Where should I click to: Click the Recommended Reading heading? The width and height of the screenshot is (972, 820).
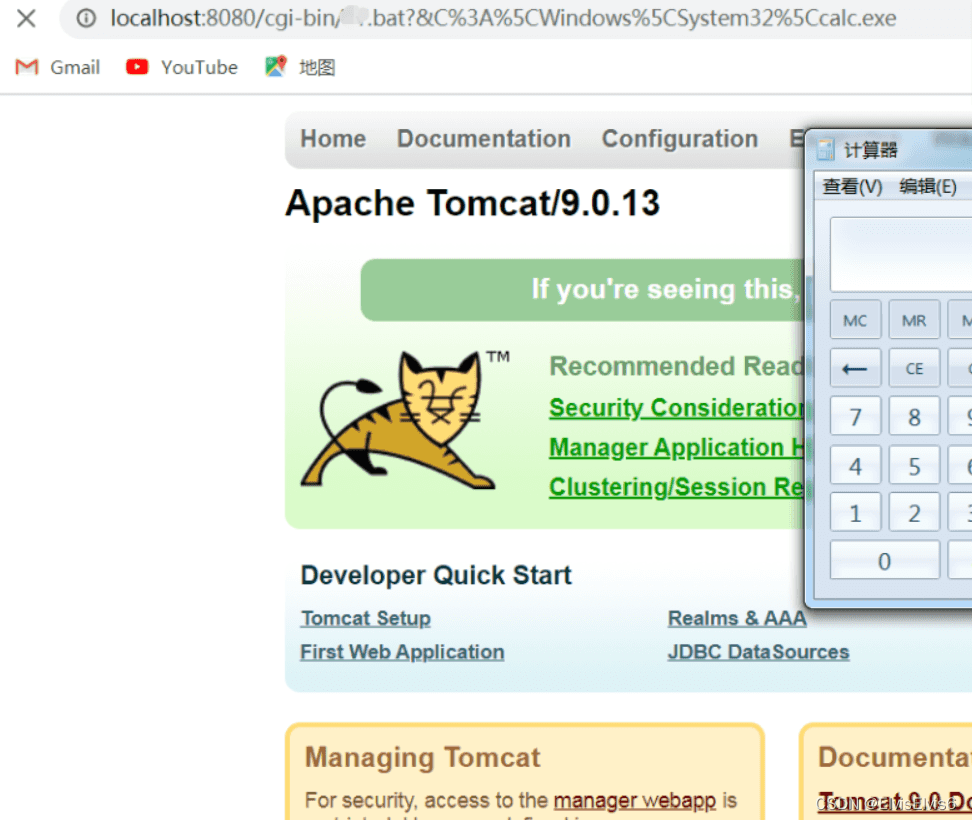coord(676,366)
